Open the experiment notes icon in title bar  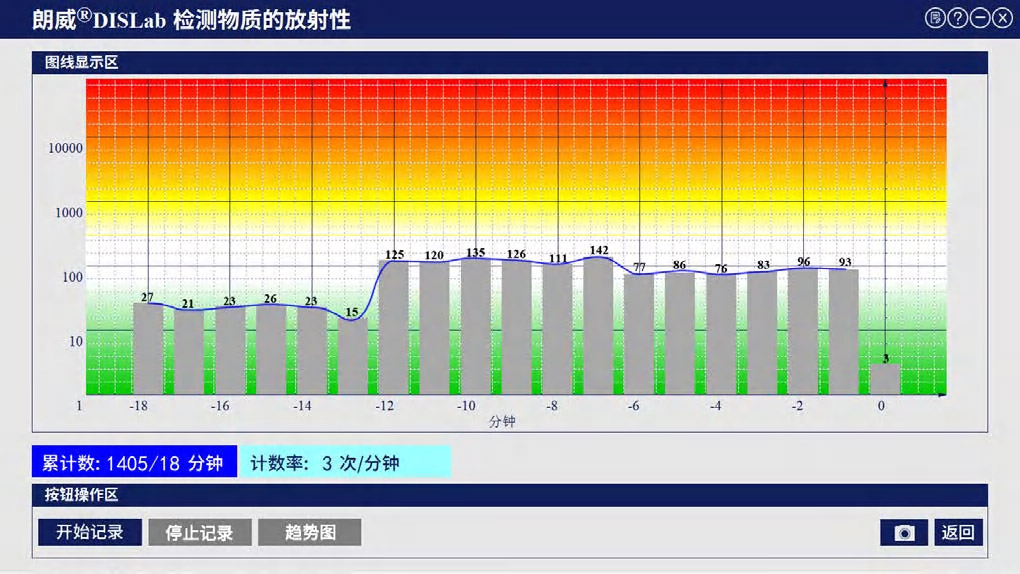(x=935, y=18)
